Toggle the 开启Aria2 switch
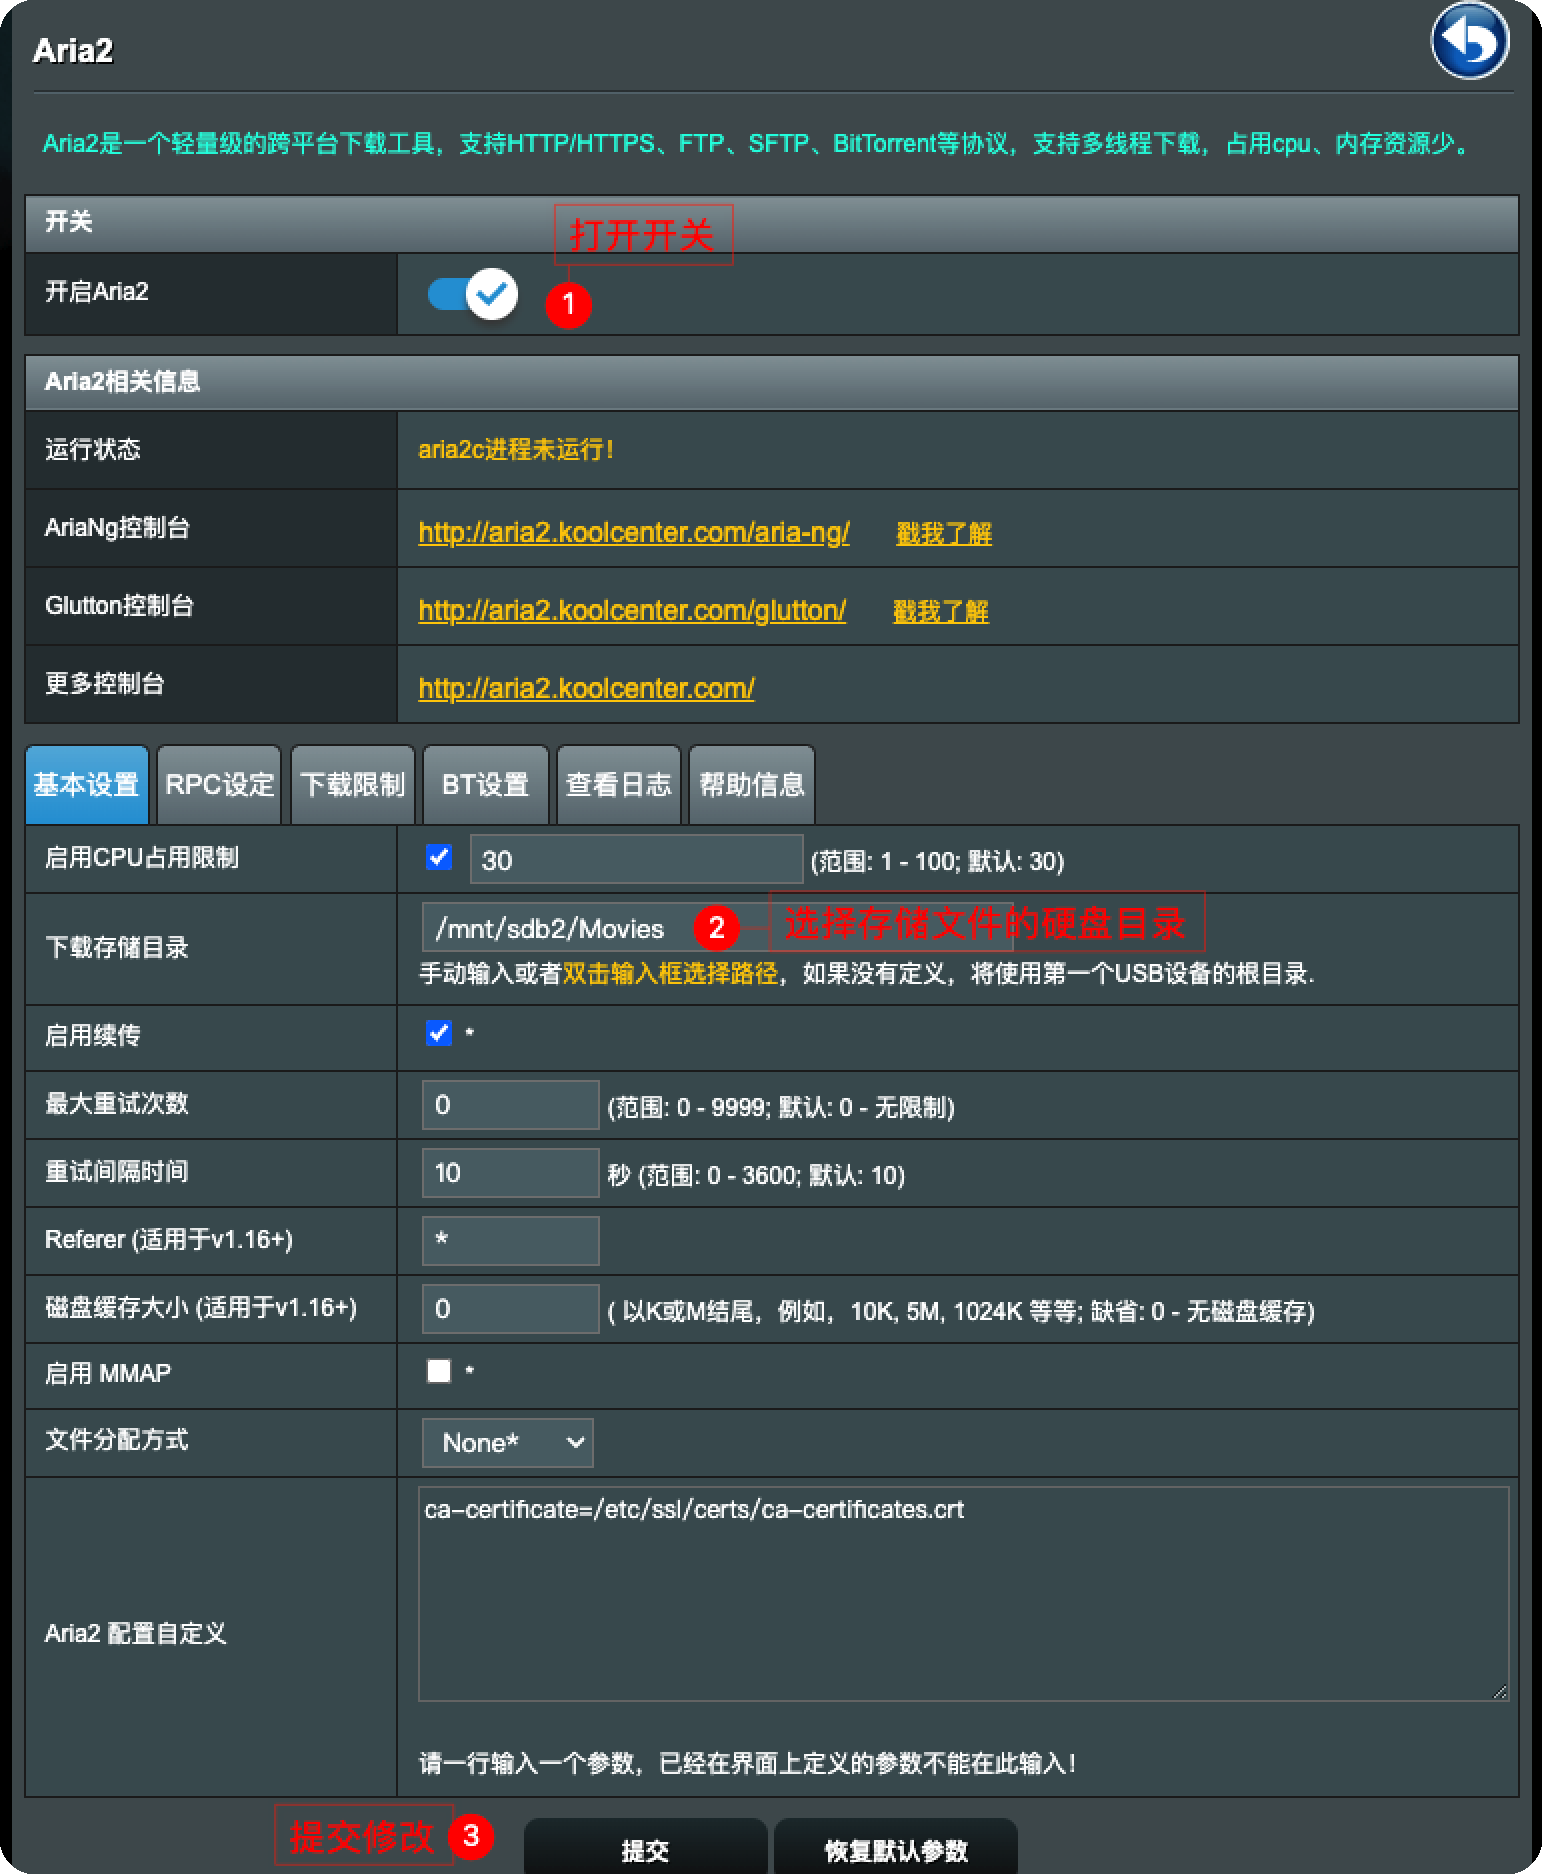The height and width of the screenshot is (1874, 1542). tap(472, 294)
